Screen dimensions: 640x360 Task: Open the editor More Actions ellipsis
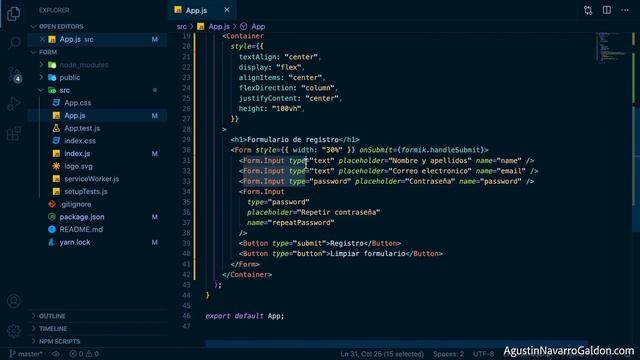(625, 10)
